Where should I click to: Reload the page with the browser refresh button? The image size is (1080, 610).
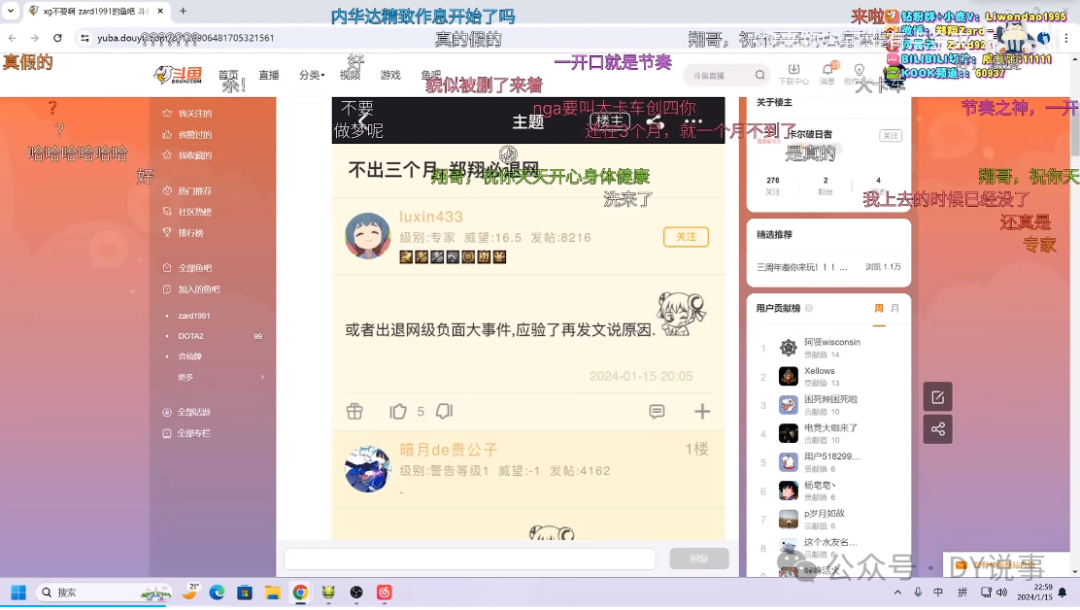coord(58,38)
